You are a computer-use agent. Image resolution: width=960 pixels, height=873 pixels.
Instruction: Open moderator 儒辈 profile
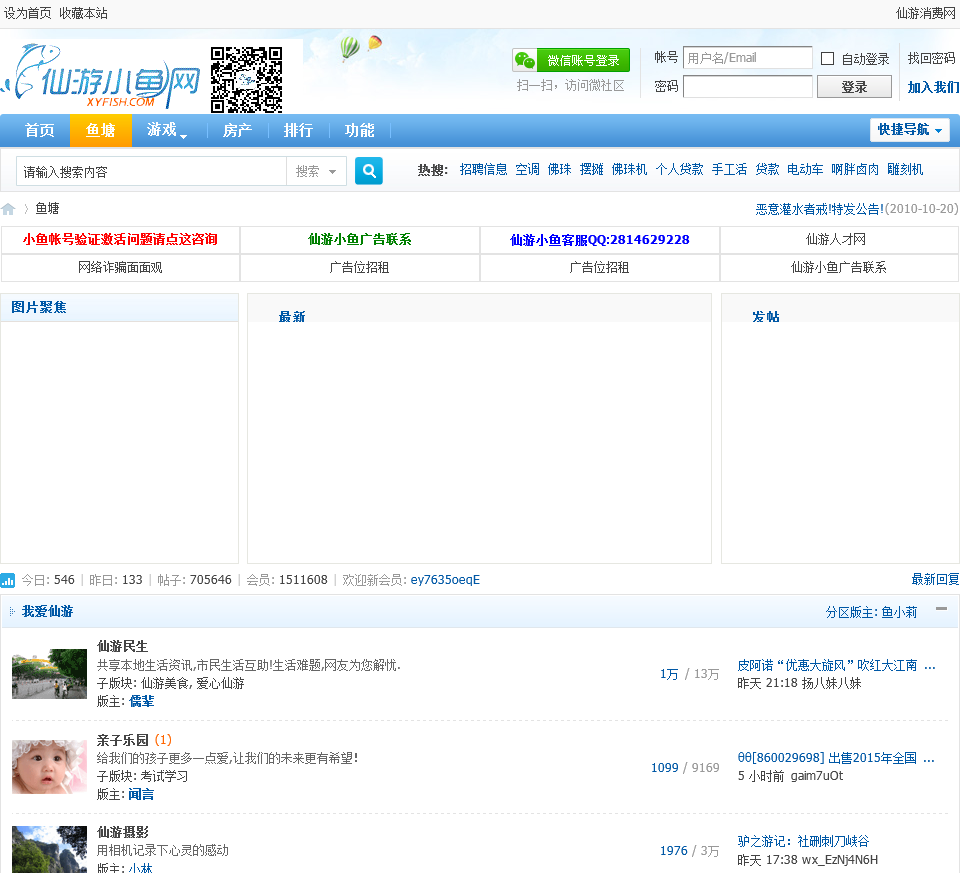coord(141,702)
